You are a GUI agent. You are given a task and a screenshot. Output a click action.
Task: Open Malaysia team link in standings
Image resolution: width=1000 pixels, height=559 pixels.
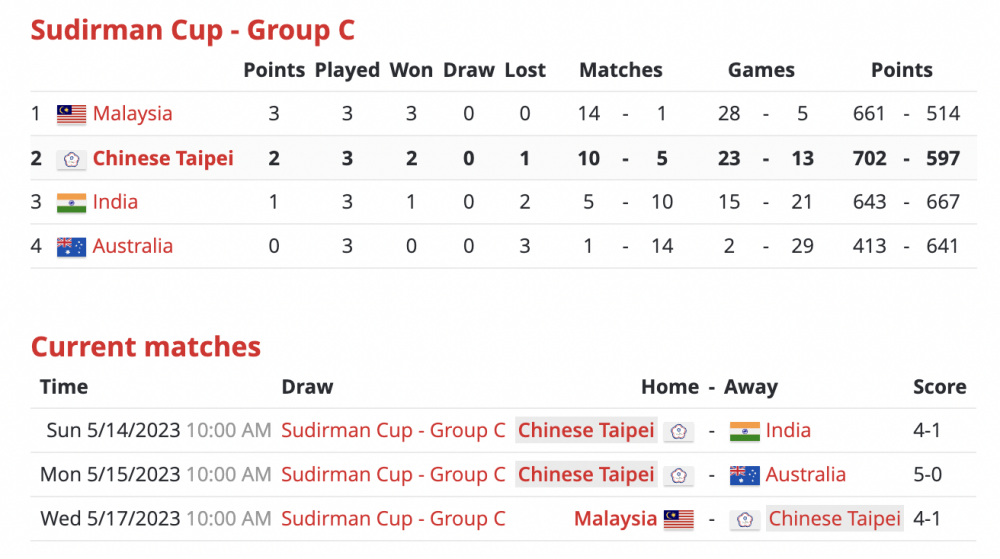(x=132, y=114)
